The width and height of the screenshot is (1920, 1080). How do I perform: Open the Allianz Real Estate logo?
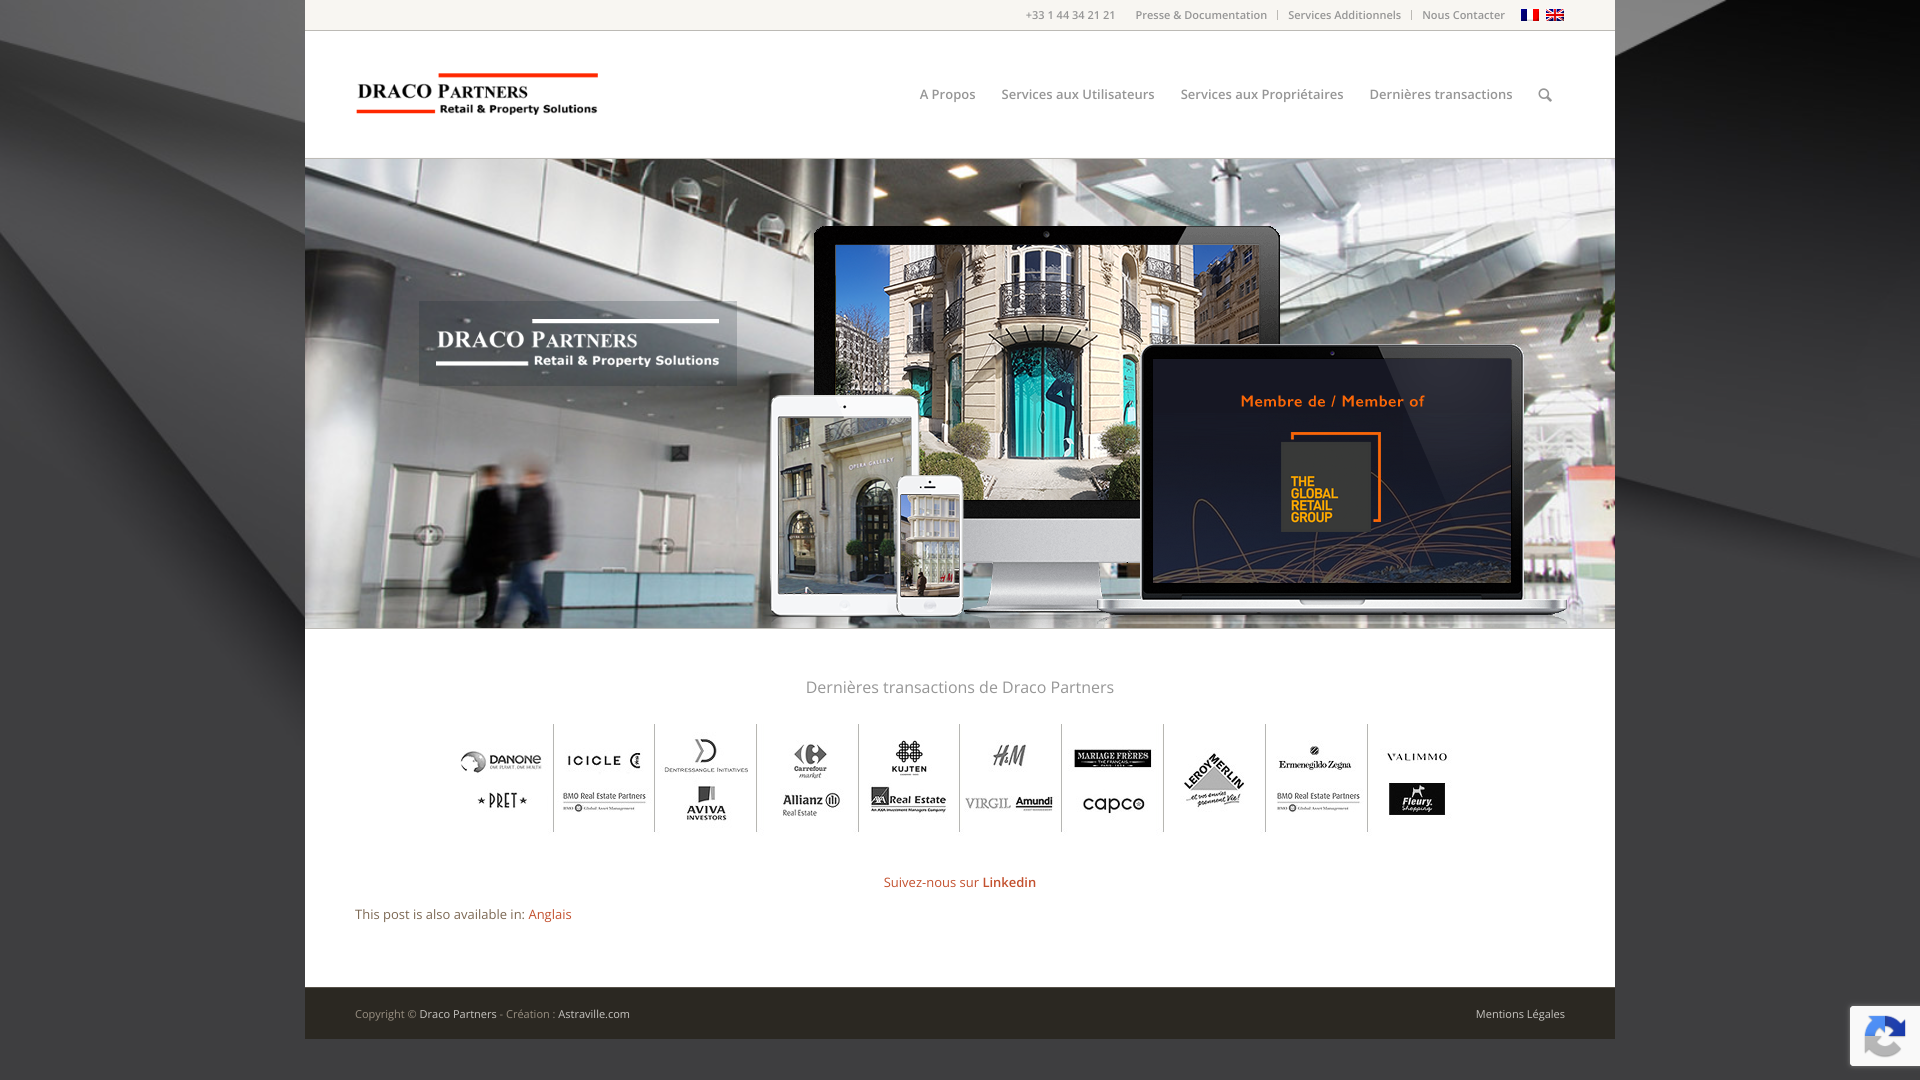click(x=811, y=804)
